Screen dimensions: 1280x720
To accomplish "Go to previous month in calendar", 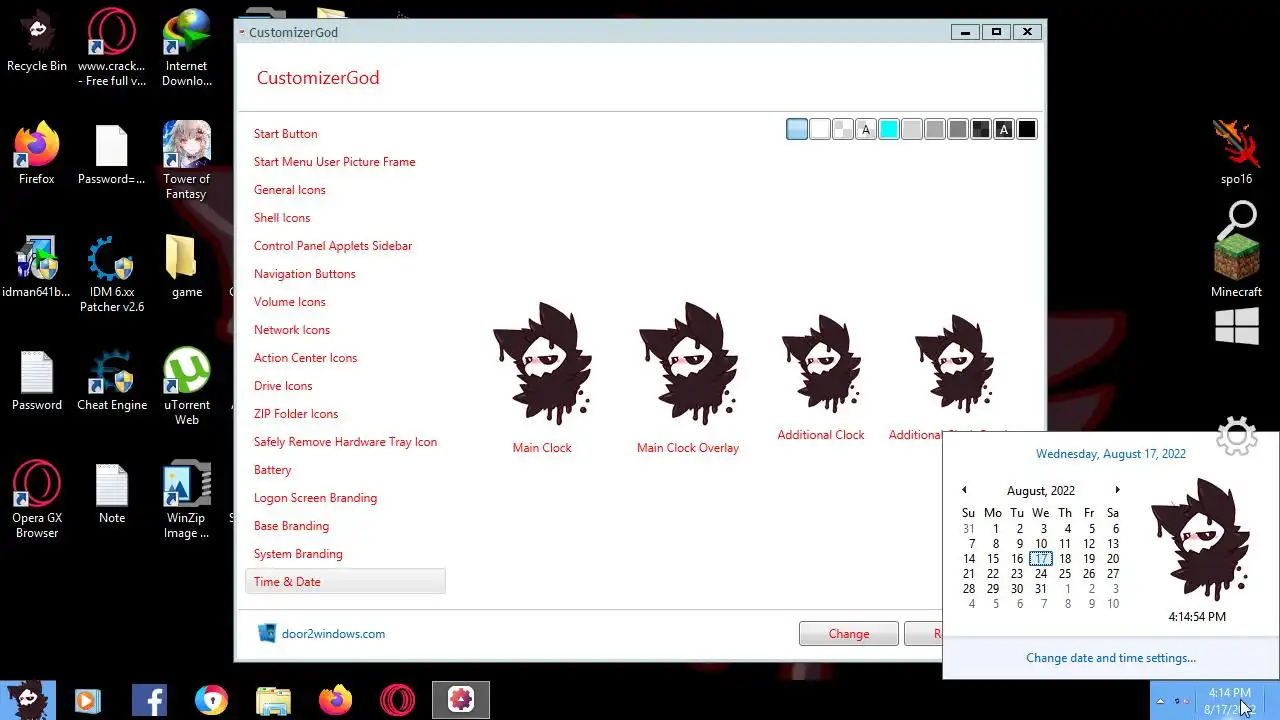I will (964, 490).
